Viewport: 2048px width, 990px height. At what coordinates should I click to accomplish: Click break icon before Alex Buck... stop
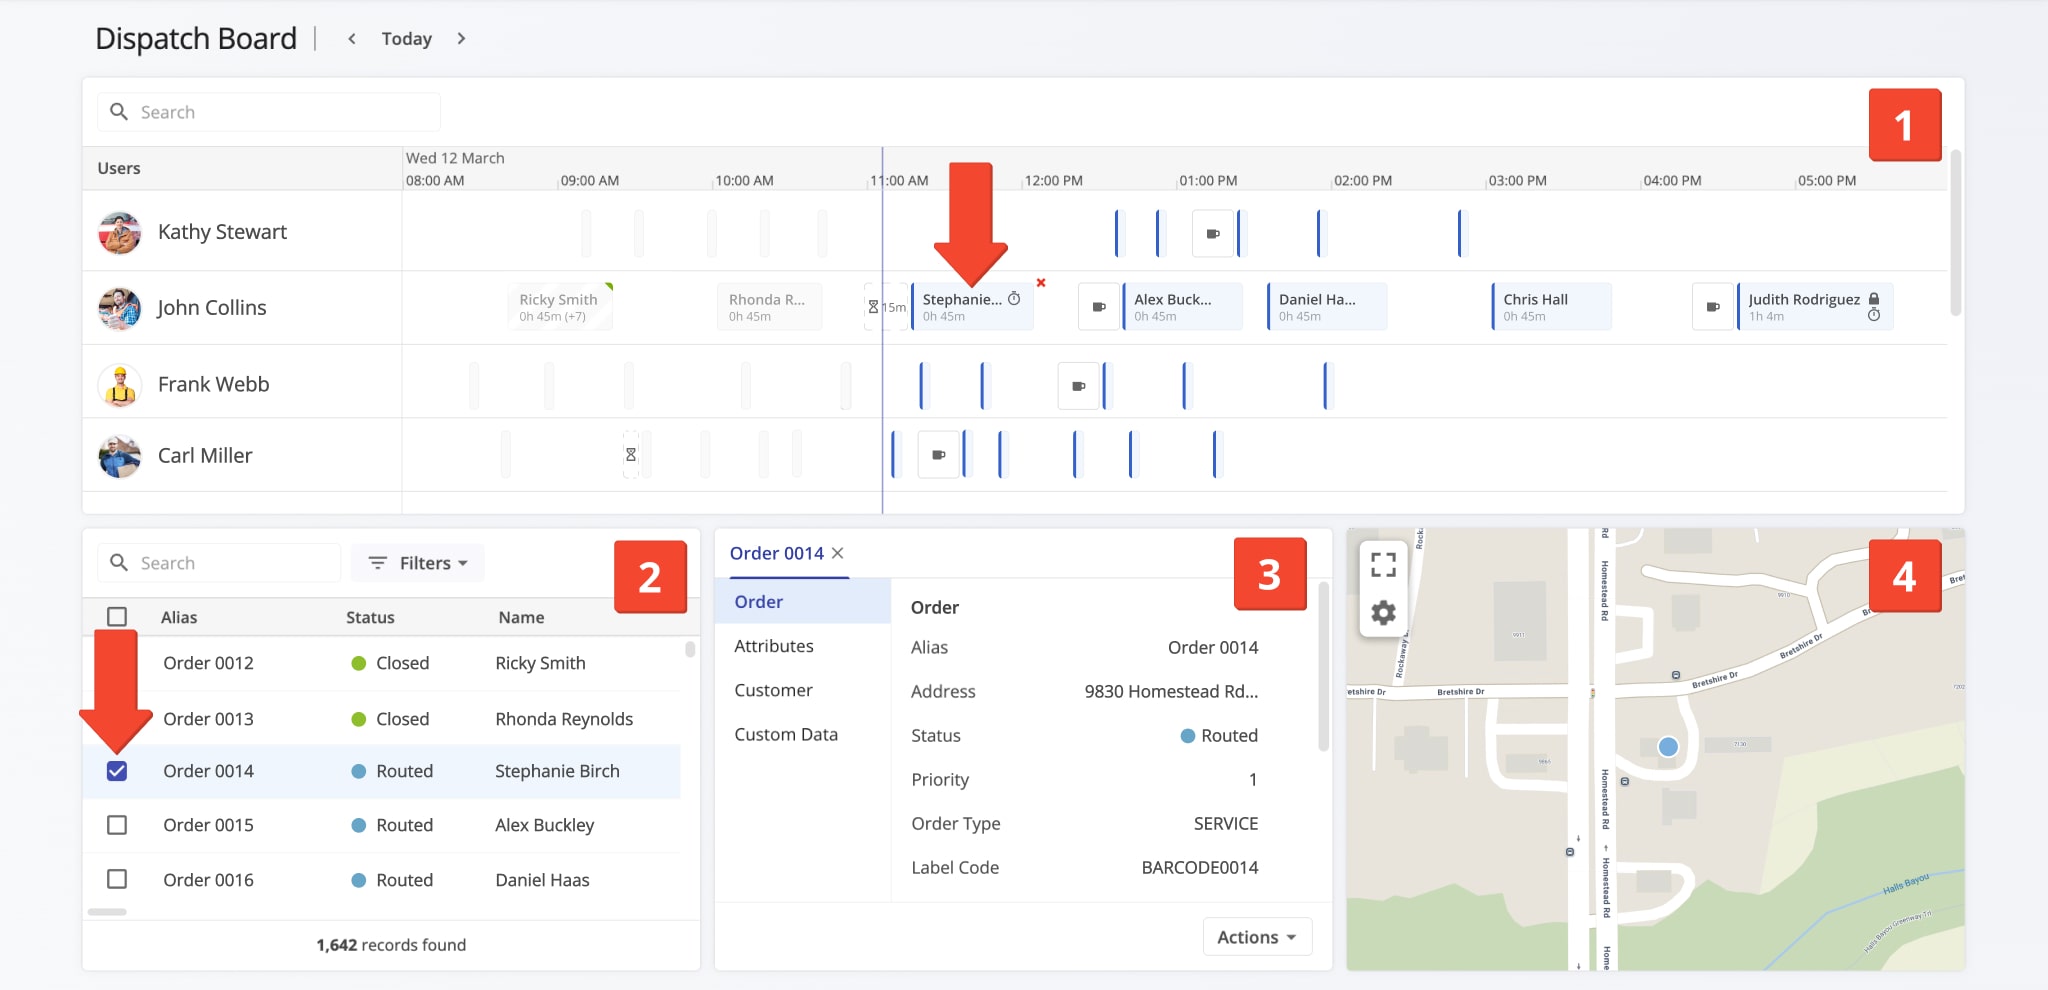(1099, 307)
